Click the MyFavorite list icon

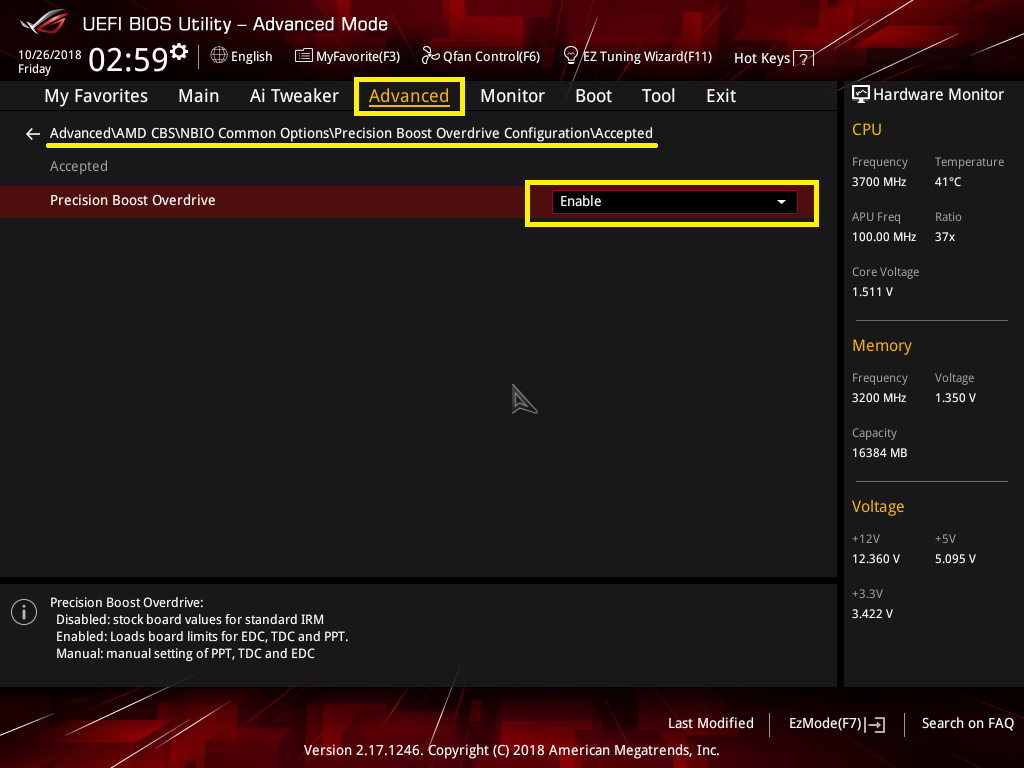(x=304, y=56)
